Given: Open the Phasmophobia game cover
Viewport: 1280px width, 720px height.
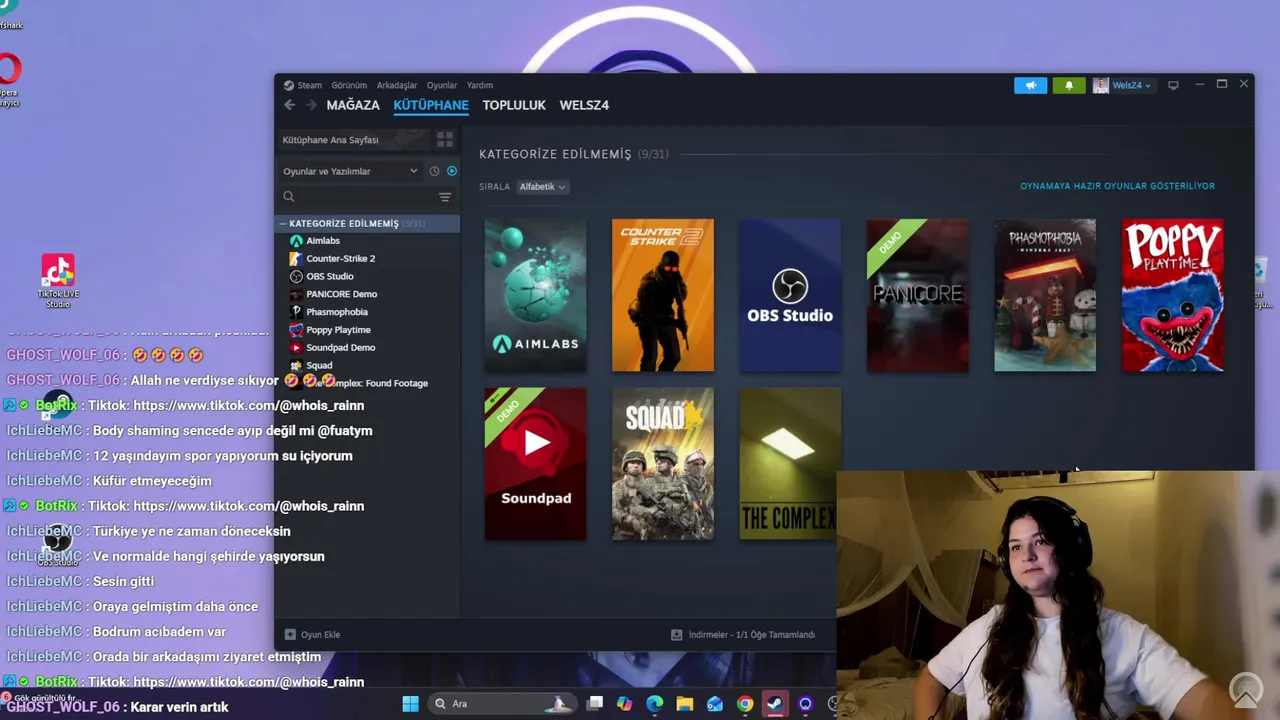Looking at the screenshot, I should pos(1045,295).
